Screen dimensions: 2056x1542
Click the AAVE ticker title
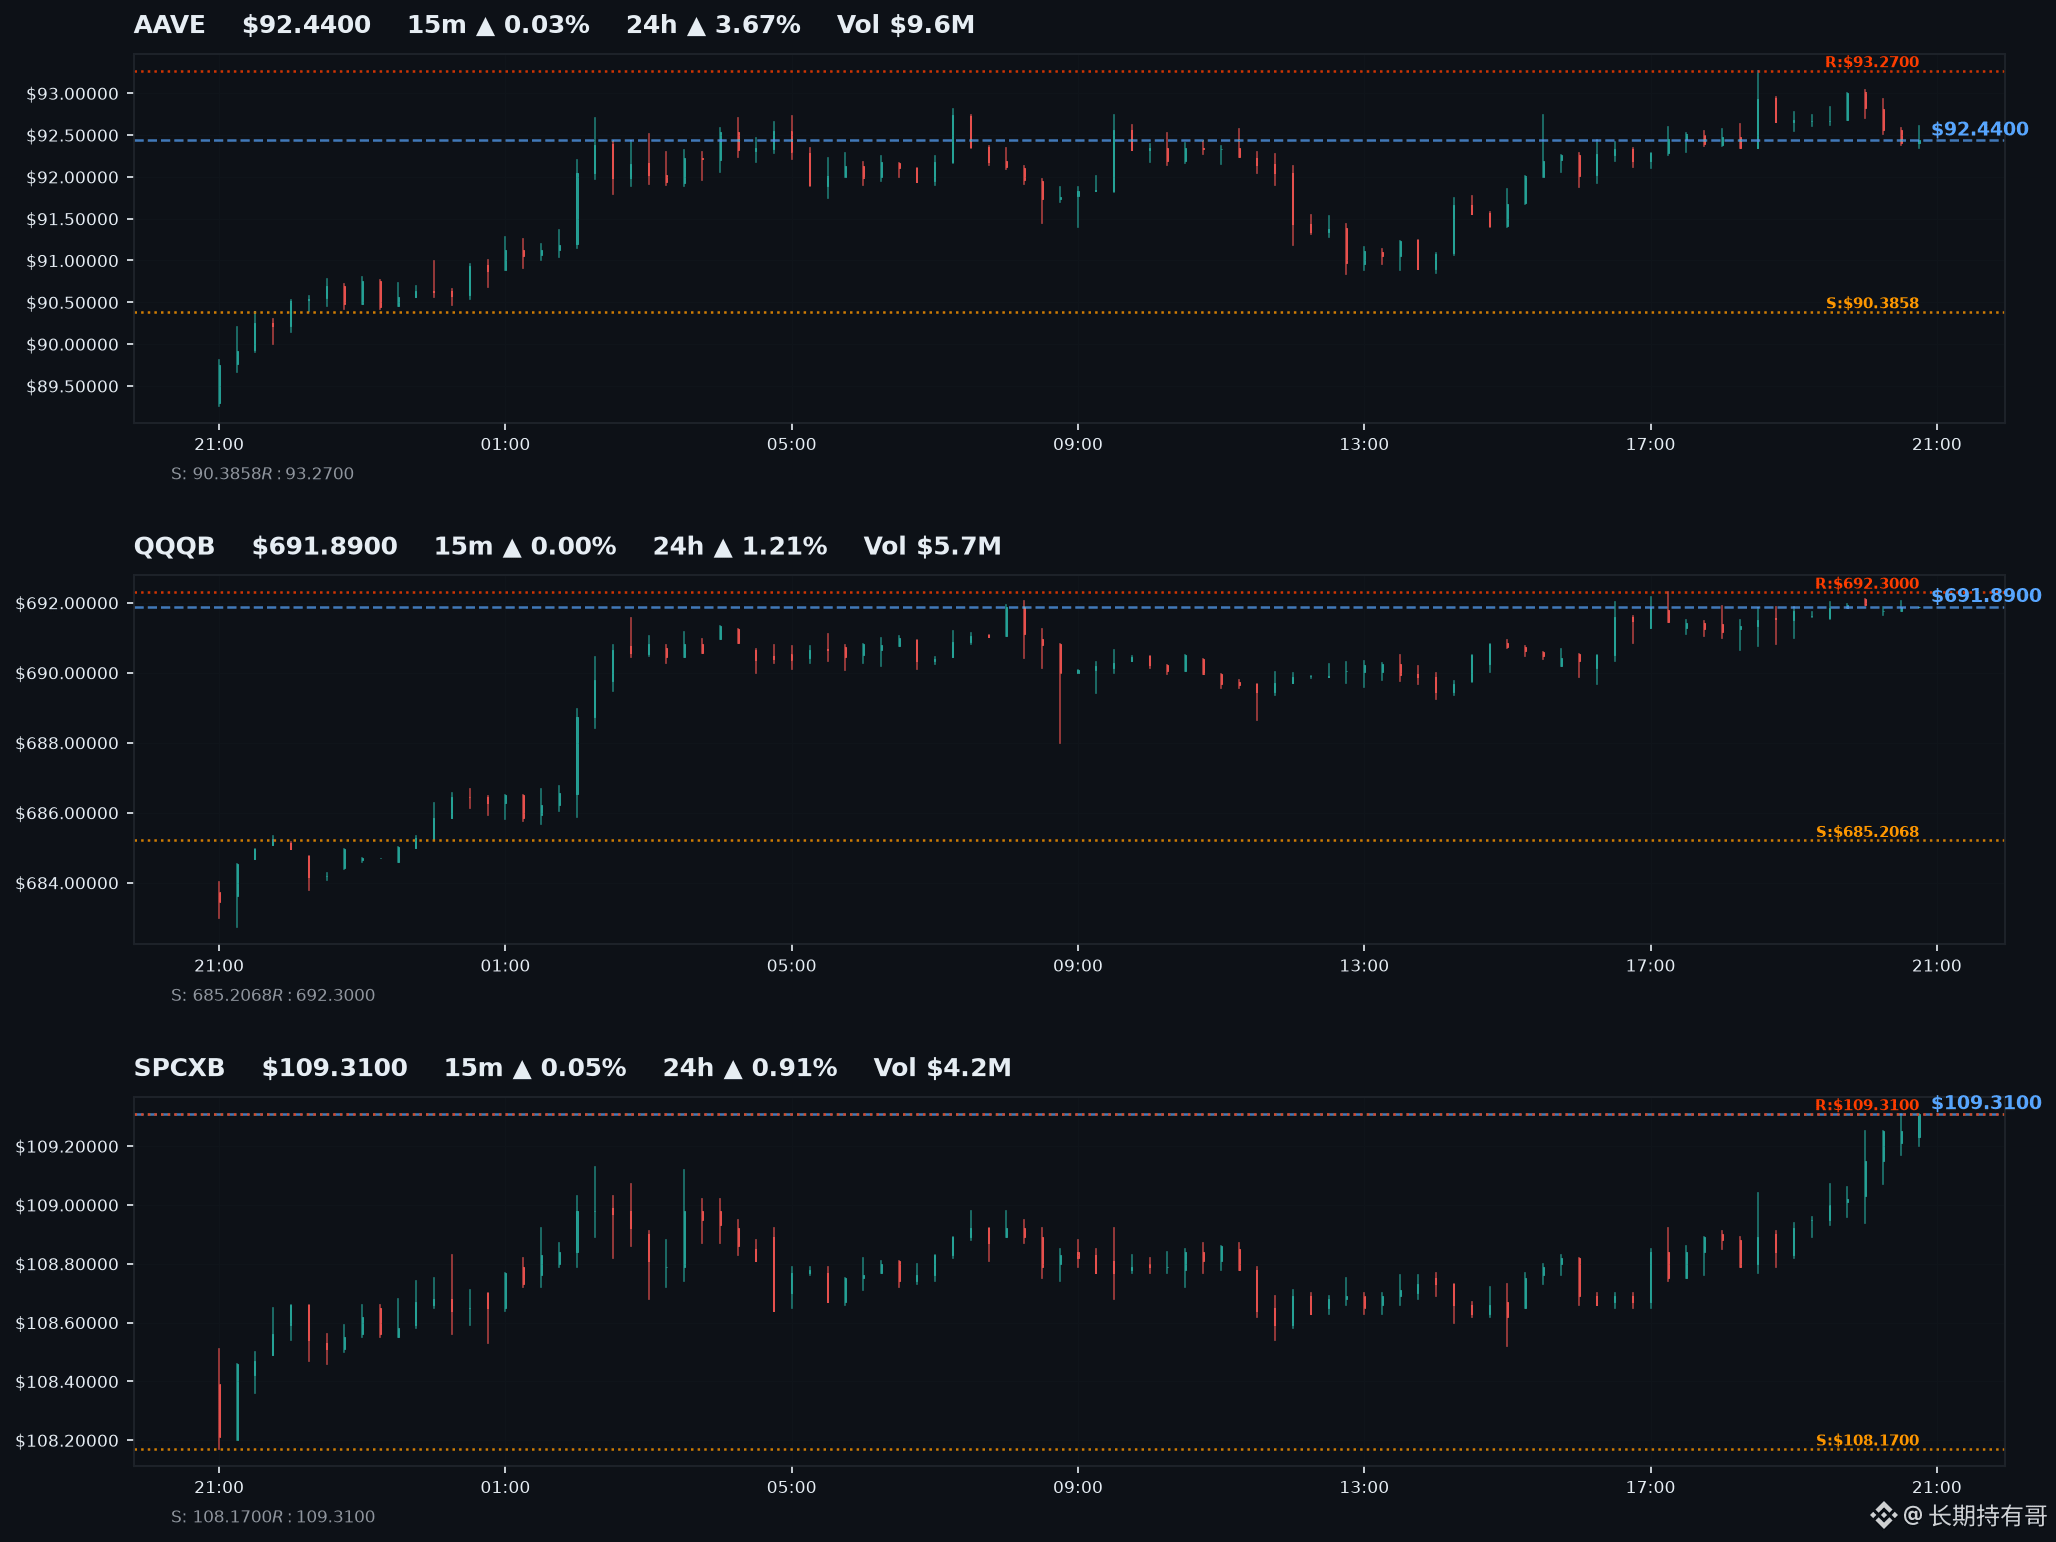(x=170, y=25)
